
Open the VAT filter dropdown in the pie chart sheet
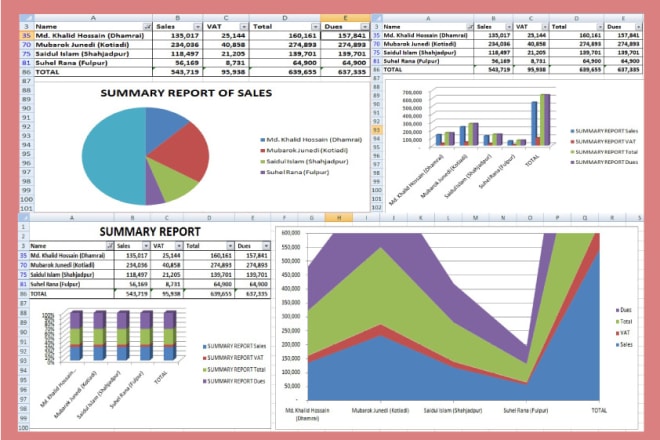[x=243, y=27]
